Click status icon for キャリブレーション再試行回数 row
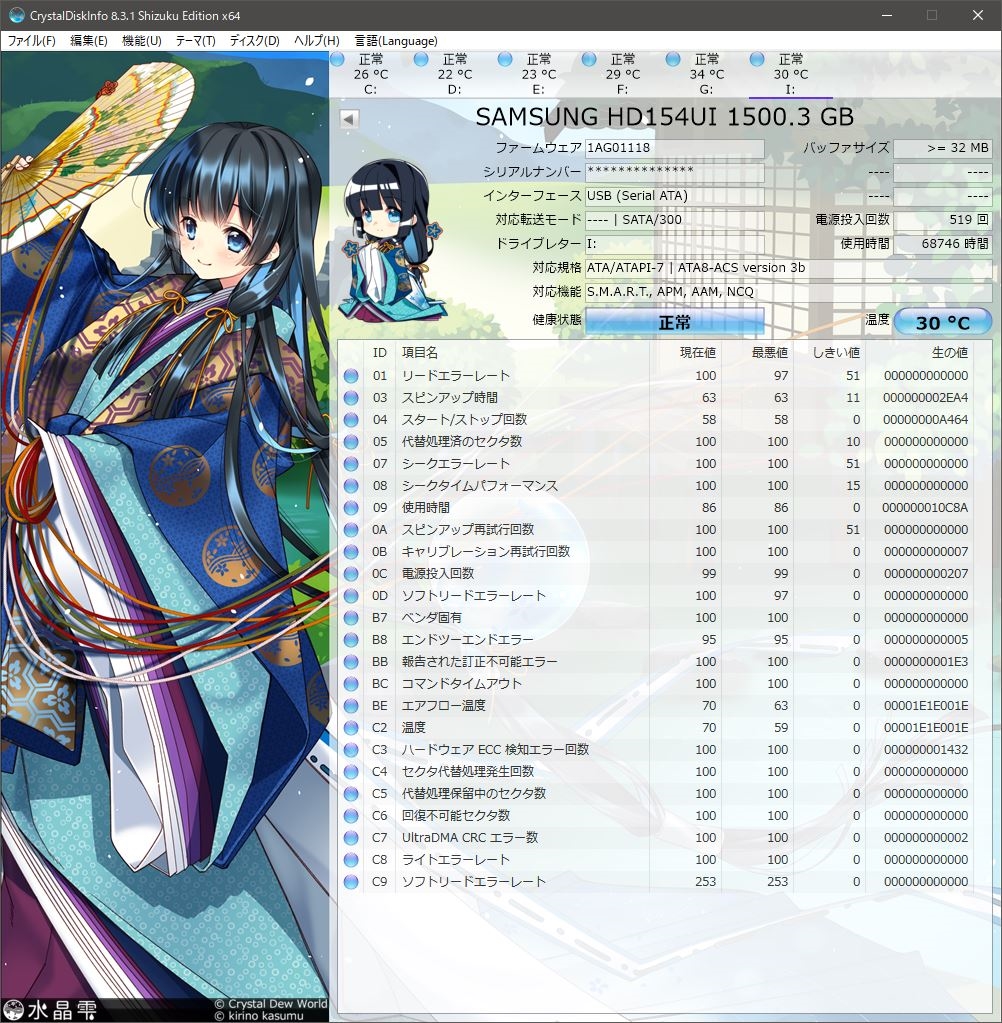This screenshot has height=1023, width=1002. (351, 552)
